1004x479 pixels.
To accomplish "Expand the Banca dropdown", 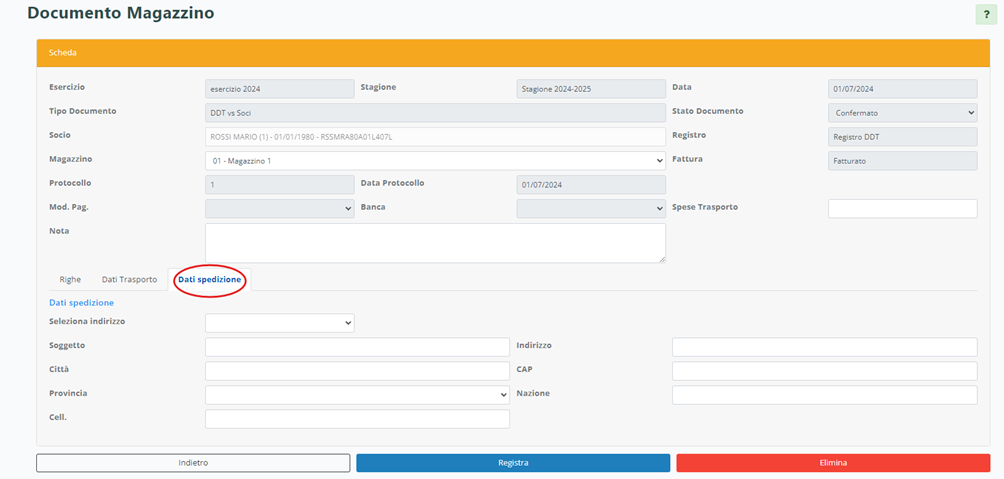I will point(590,208).
